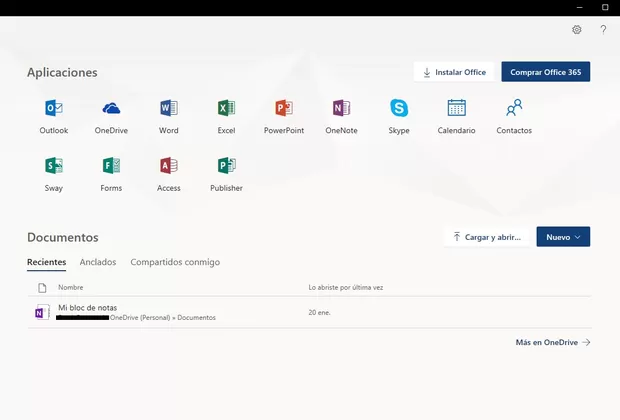Viewport: 620px width, 420px height.
Task: Expand the Nuevo dropdown
Action: pos(563,237)
